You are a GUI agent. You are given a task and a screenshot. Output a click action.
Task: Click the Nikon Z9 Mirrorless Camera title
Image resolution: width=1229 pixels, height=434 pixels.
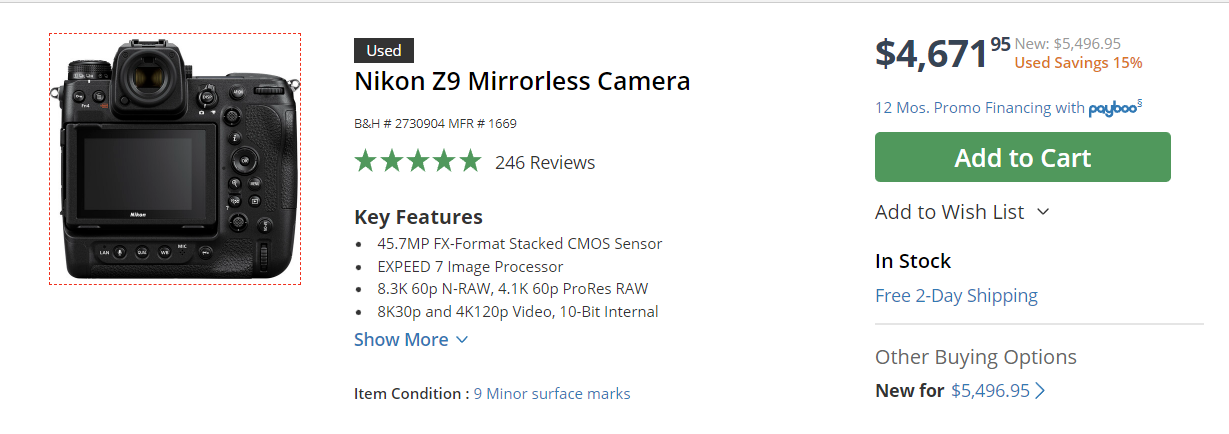522,81
